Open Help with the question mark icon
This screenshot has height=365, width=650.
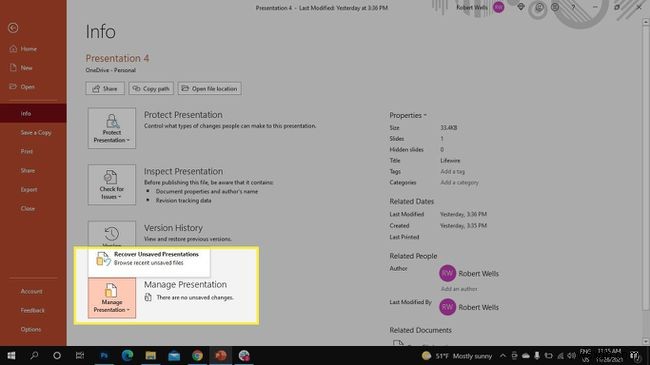[x=573, y=7]
